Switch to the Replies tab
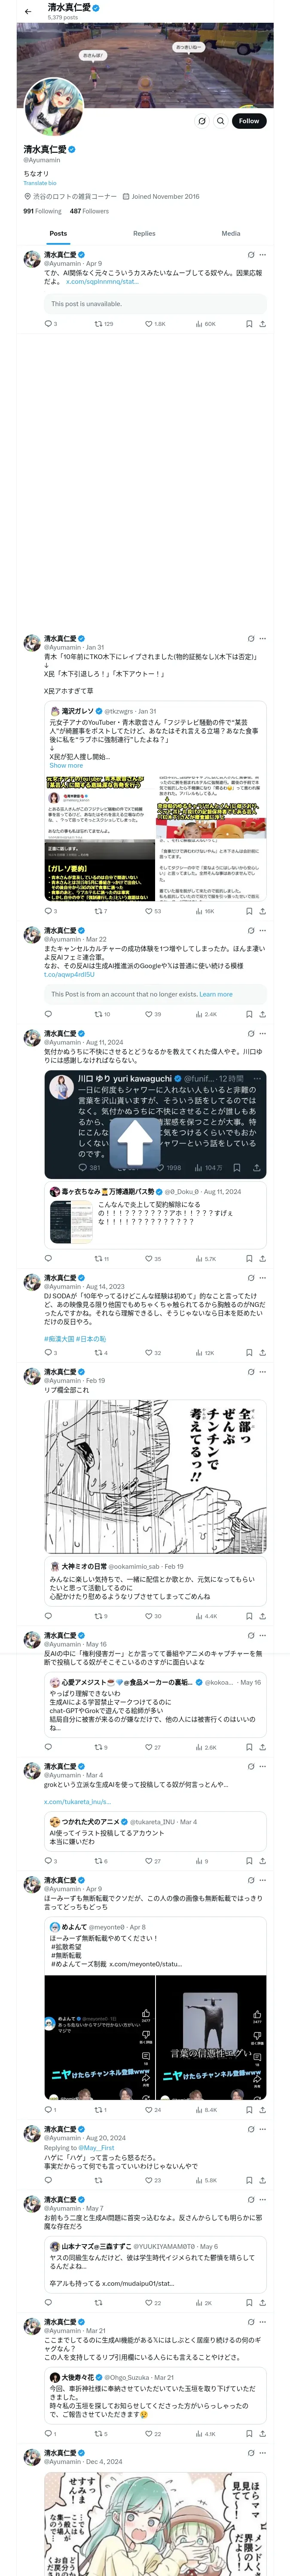Screen dimensions: 290x2576 [x=144, y=233]
